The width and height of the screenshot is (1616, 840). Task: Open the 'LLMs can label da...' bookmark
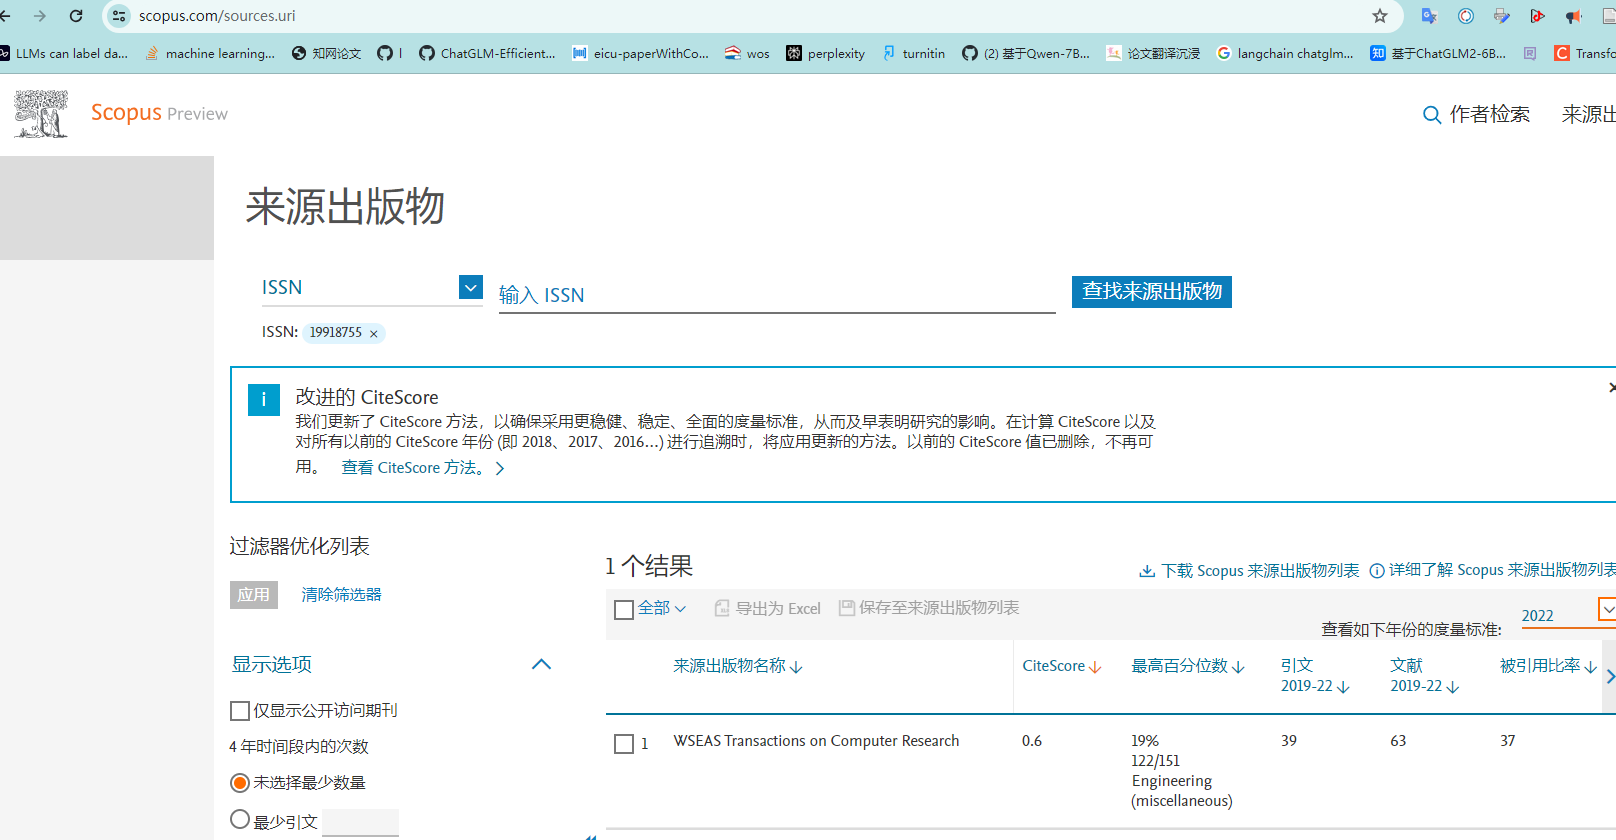(64, 53)
